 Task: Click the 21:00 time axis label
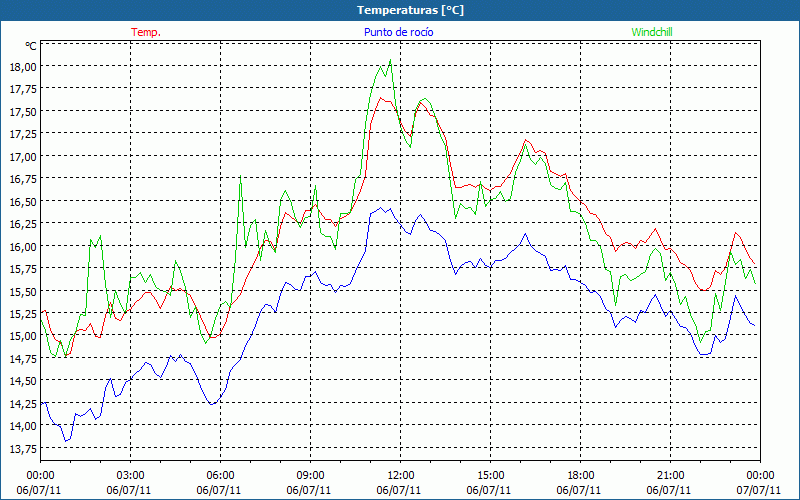point(670,475)
